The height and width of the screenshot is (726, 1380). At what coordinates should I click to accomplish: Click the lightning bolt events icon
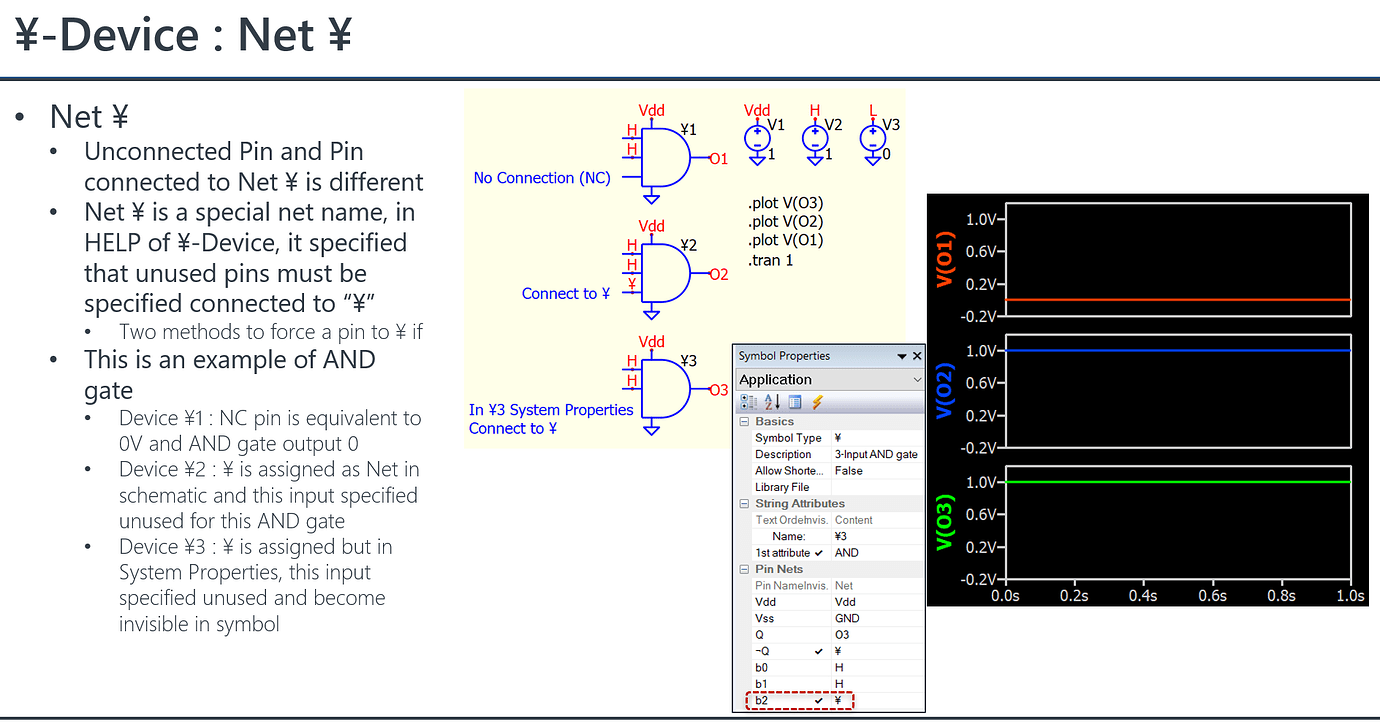[817, 401]
